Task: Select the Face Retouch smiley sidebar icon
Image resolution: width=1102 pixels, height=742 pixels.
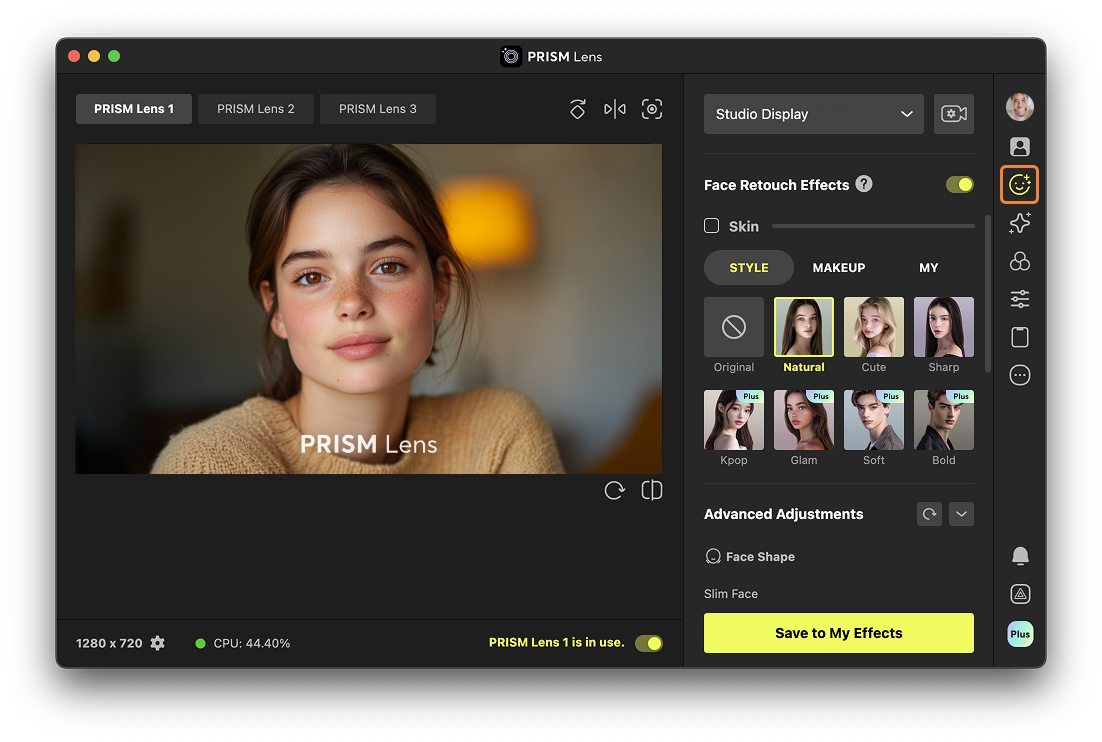Action: click(1020, 185)
